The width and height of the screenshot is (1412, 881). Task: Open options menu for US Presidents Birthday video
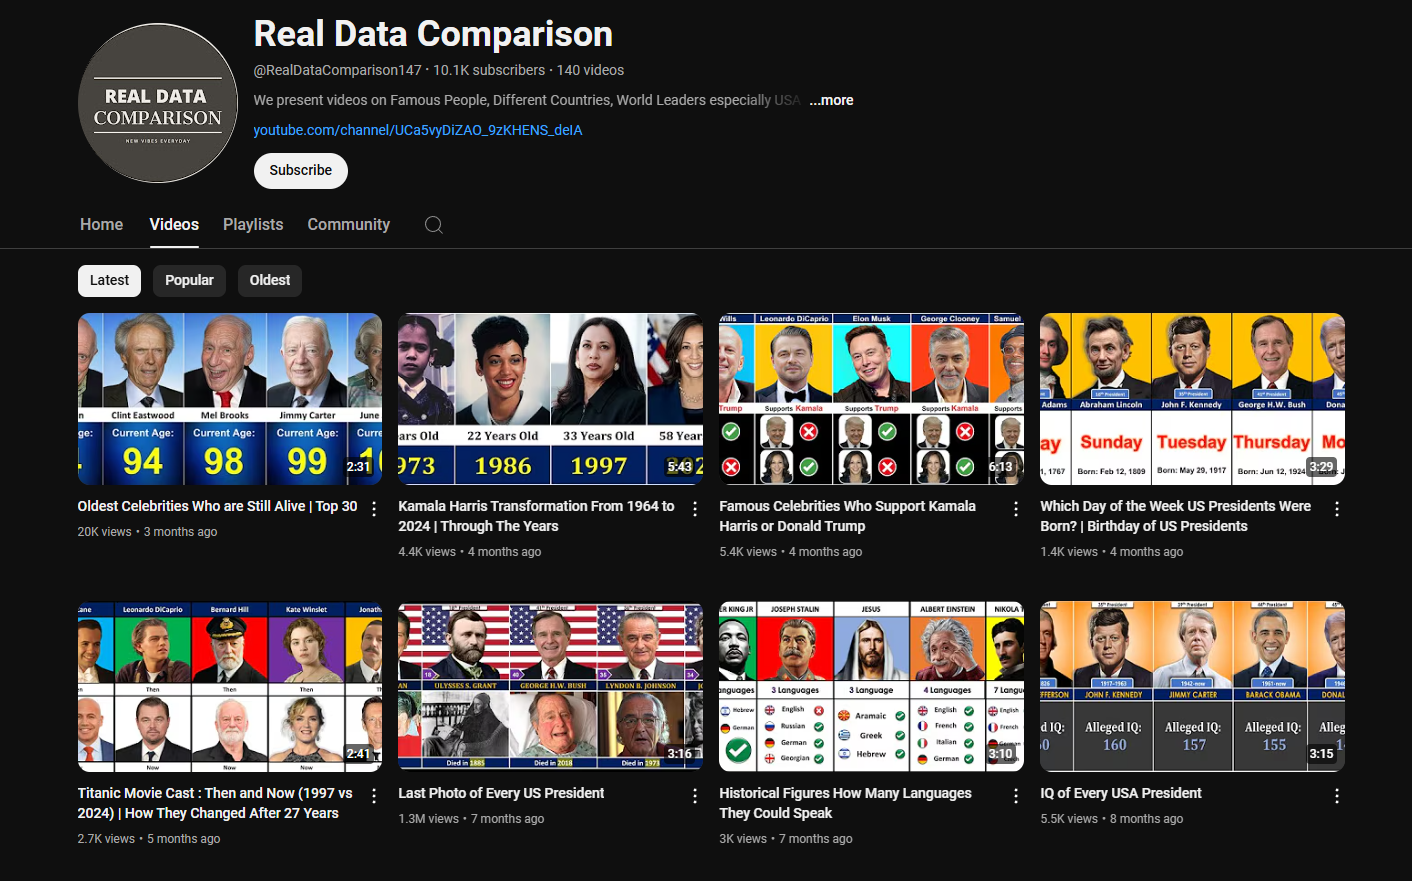coord(1337,509)
